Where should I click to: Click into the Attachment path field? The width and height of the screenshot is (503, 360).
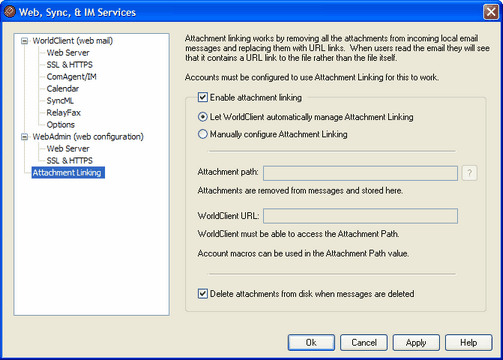[360, 173]
